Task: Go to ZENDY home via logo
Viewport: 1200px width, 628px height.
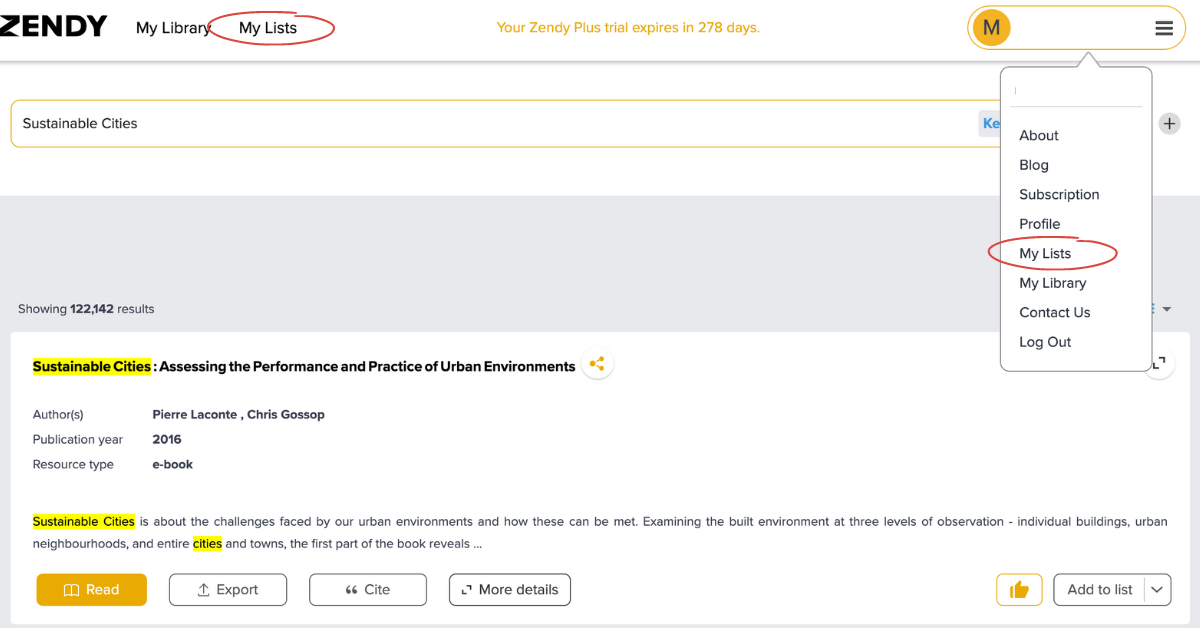Action: pos(52,27)
